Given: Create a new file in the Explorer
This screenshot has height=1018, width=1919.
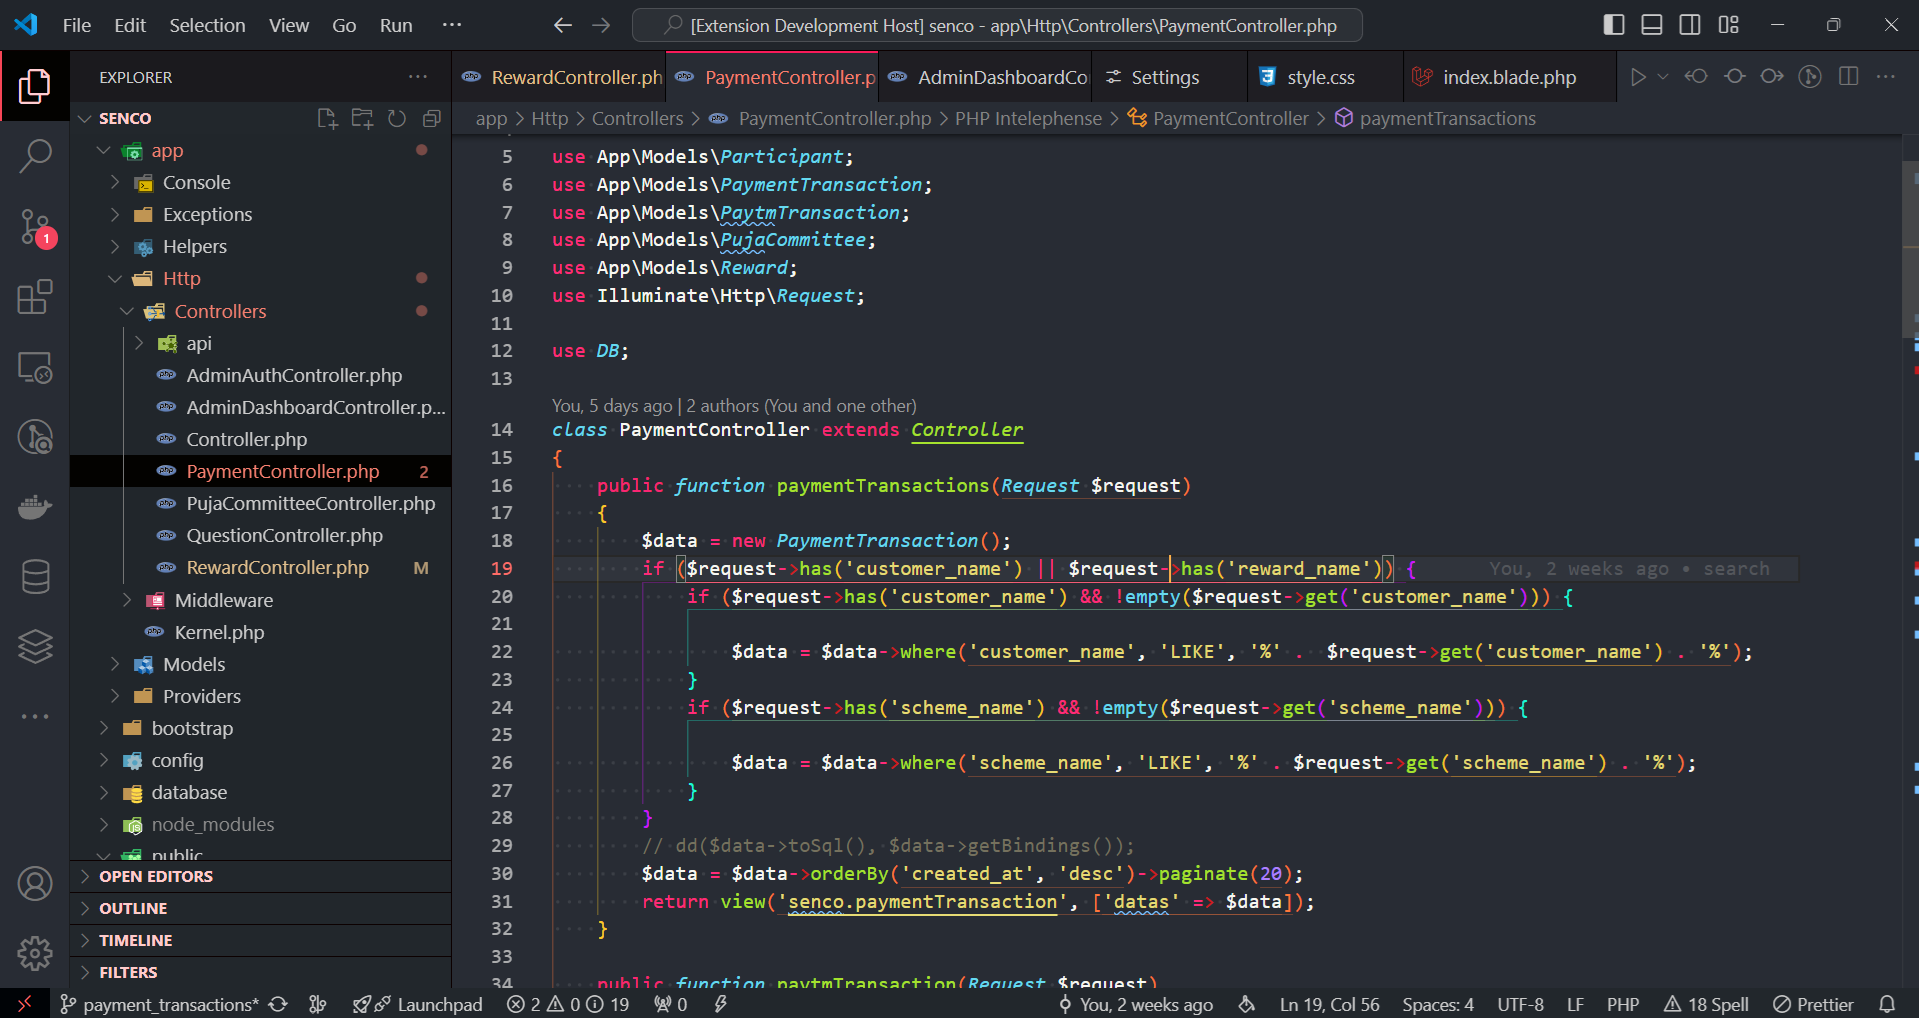Looking at the screenshot, I should (326, 118).
